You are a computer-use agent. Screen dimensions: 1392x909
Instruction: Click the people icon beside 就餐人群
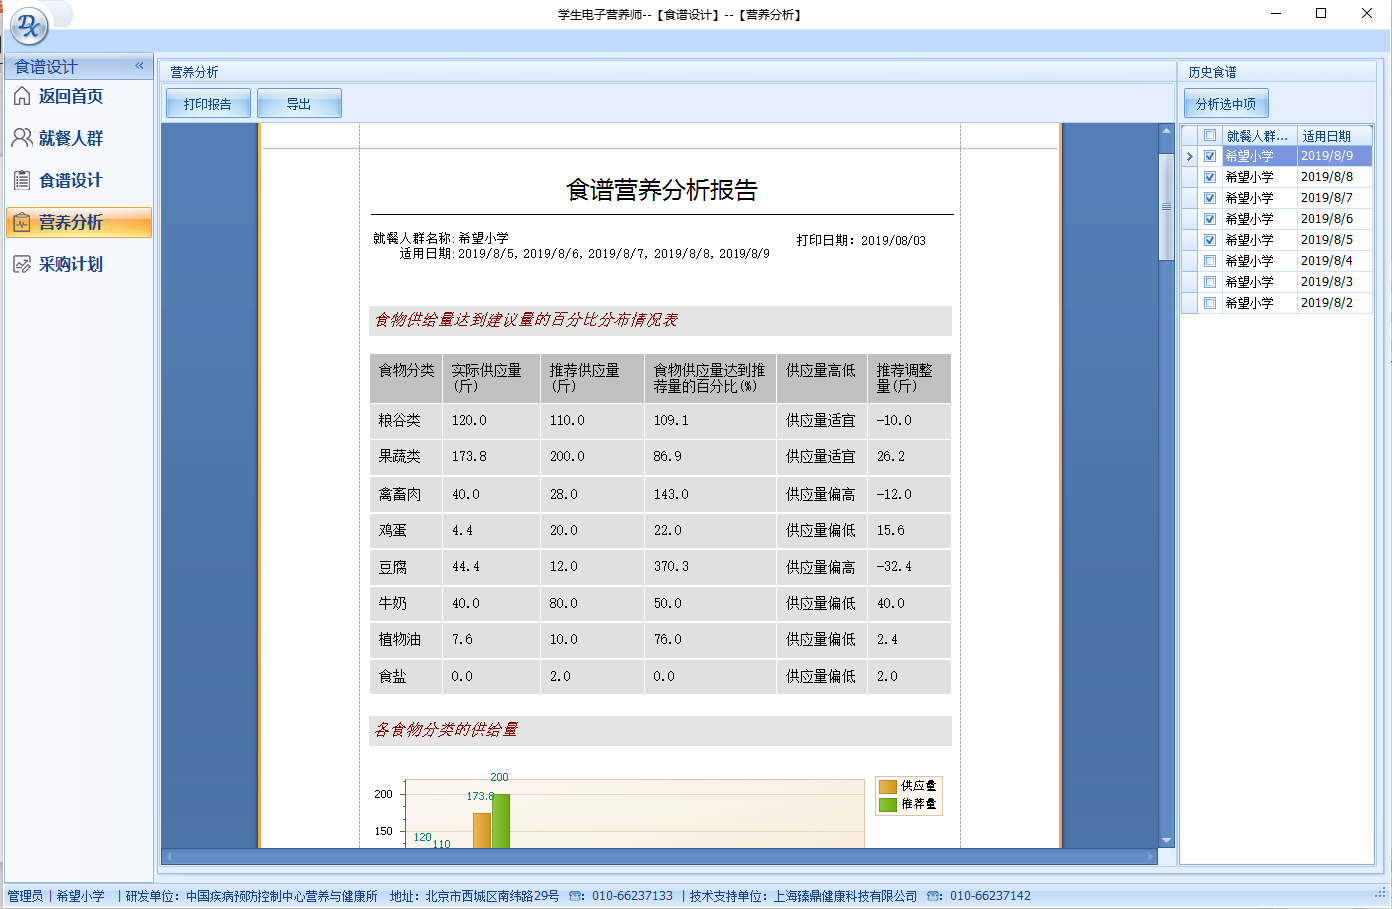22,138
